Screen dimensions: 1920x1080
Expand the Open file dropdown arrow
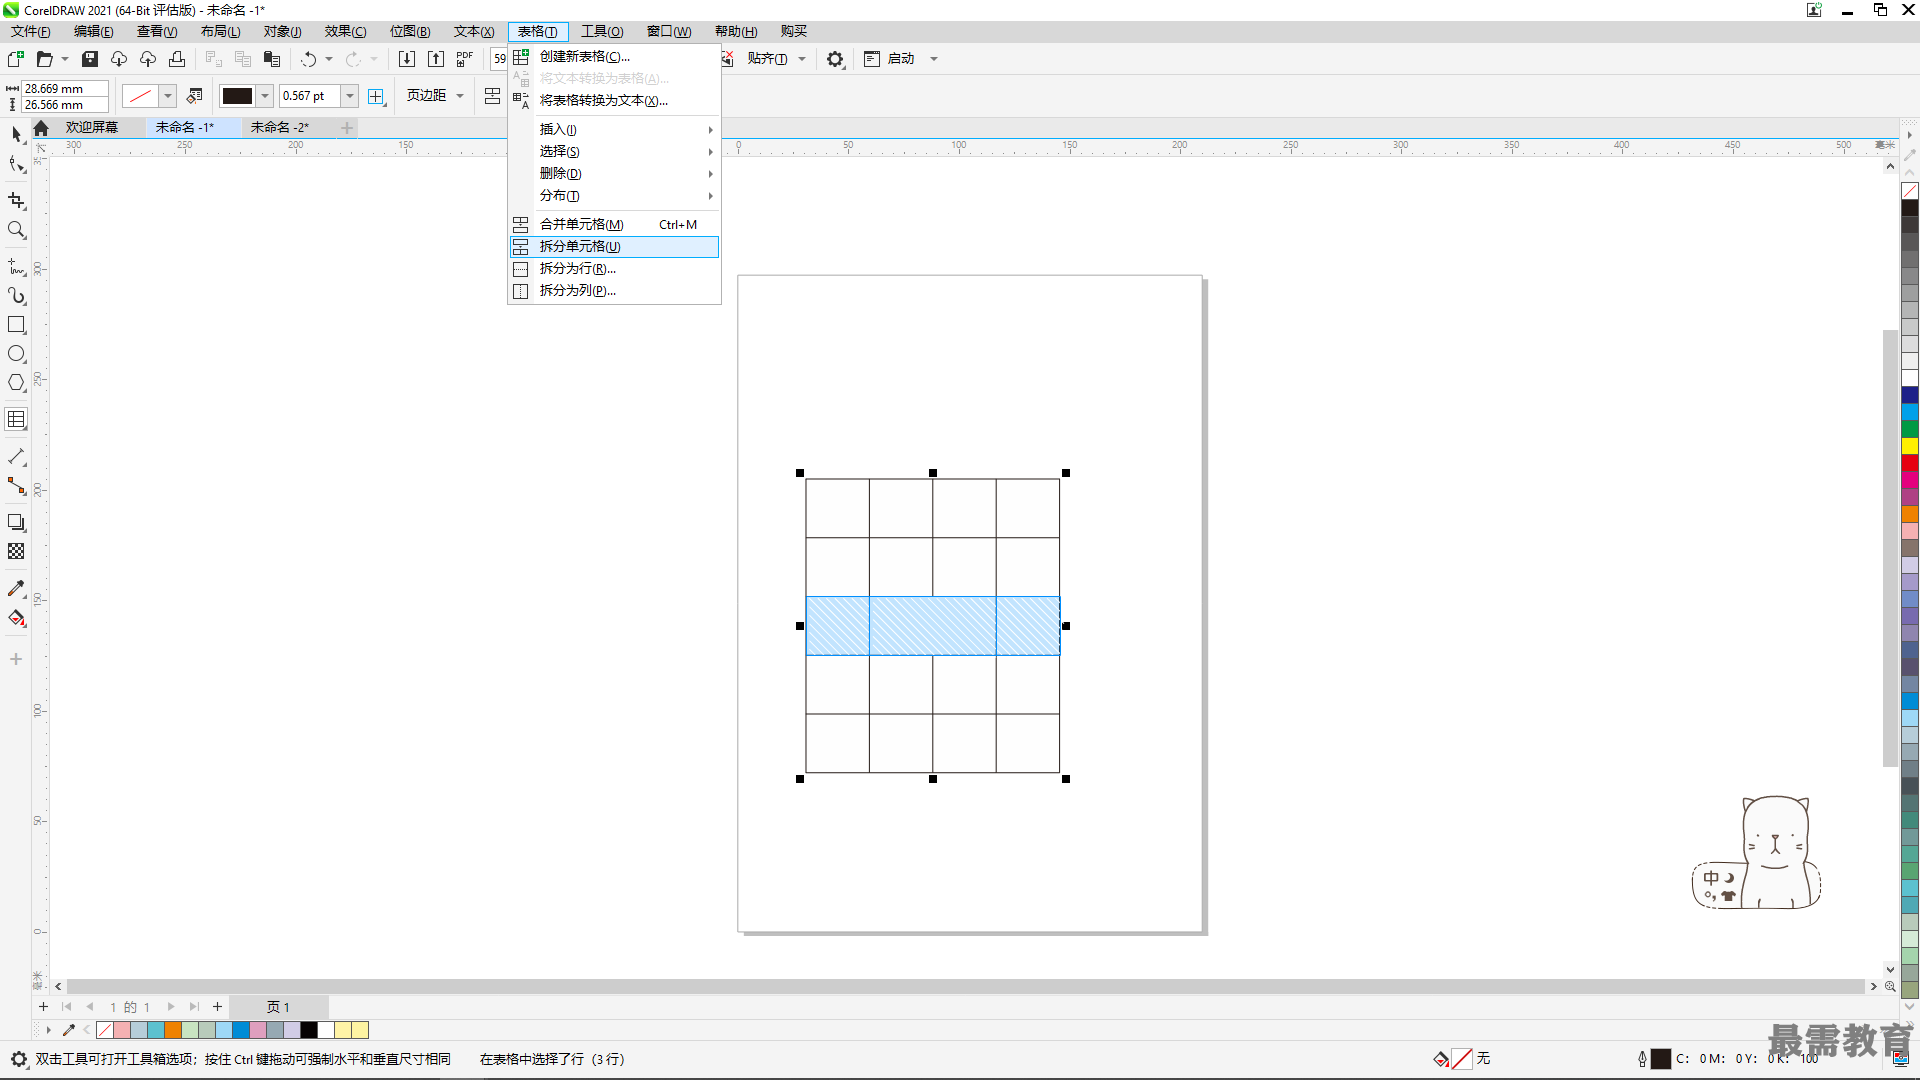coord(65,59)
